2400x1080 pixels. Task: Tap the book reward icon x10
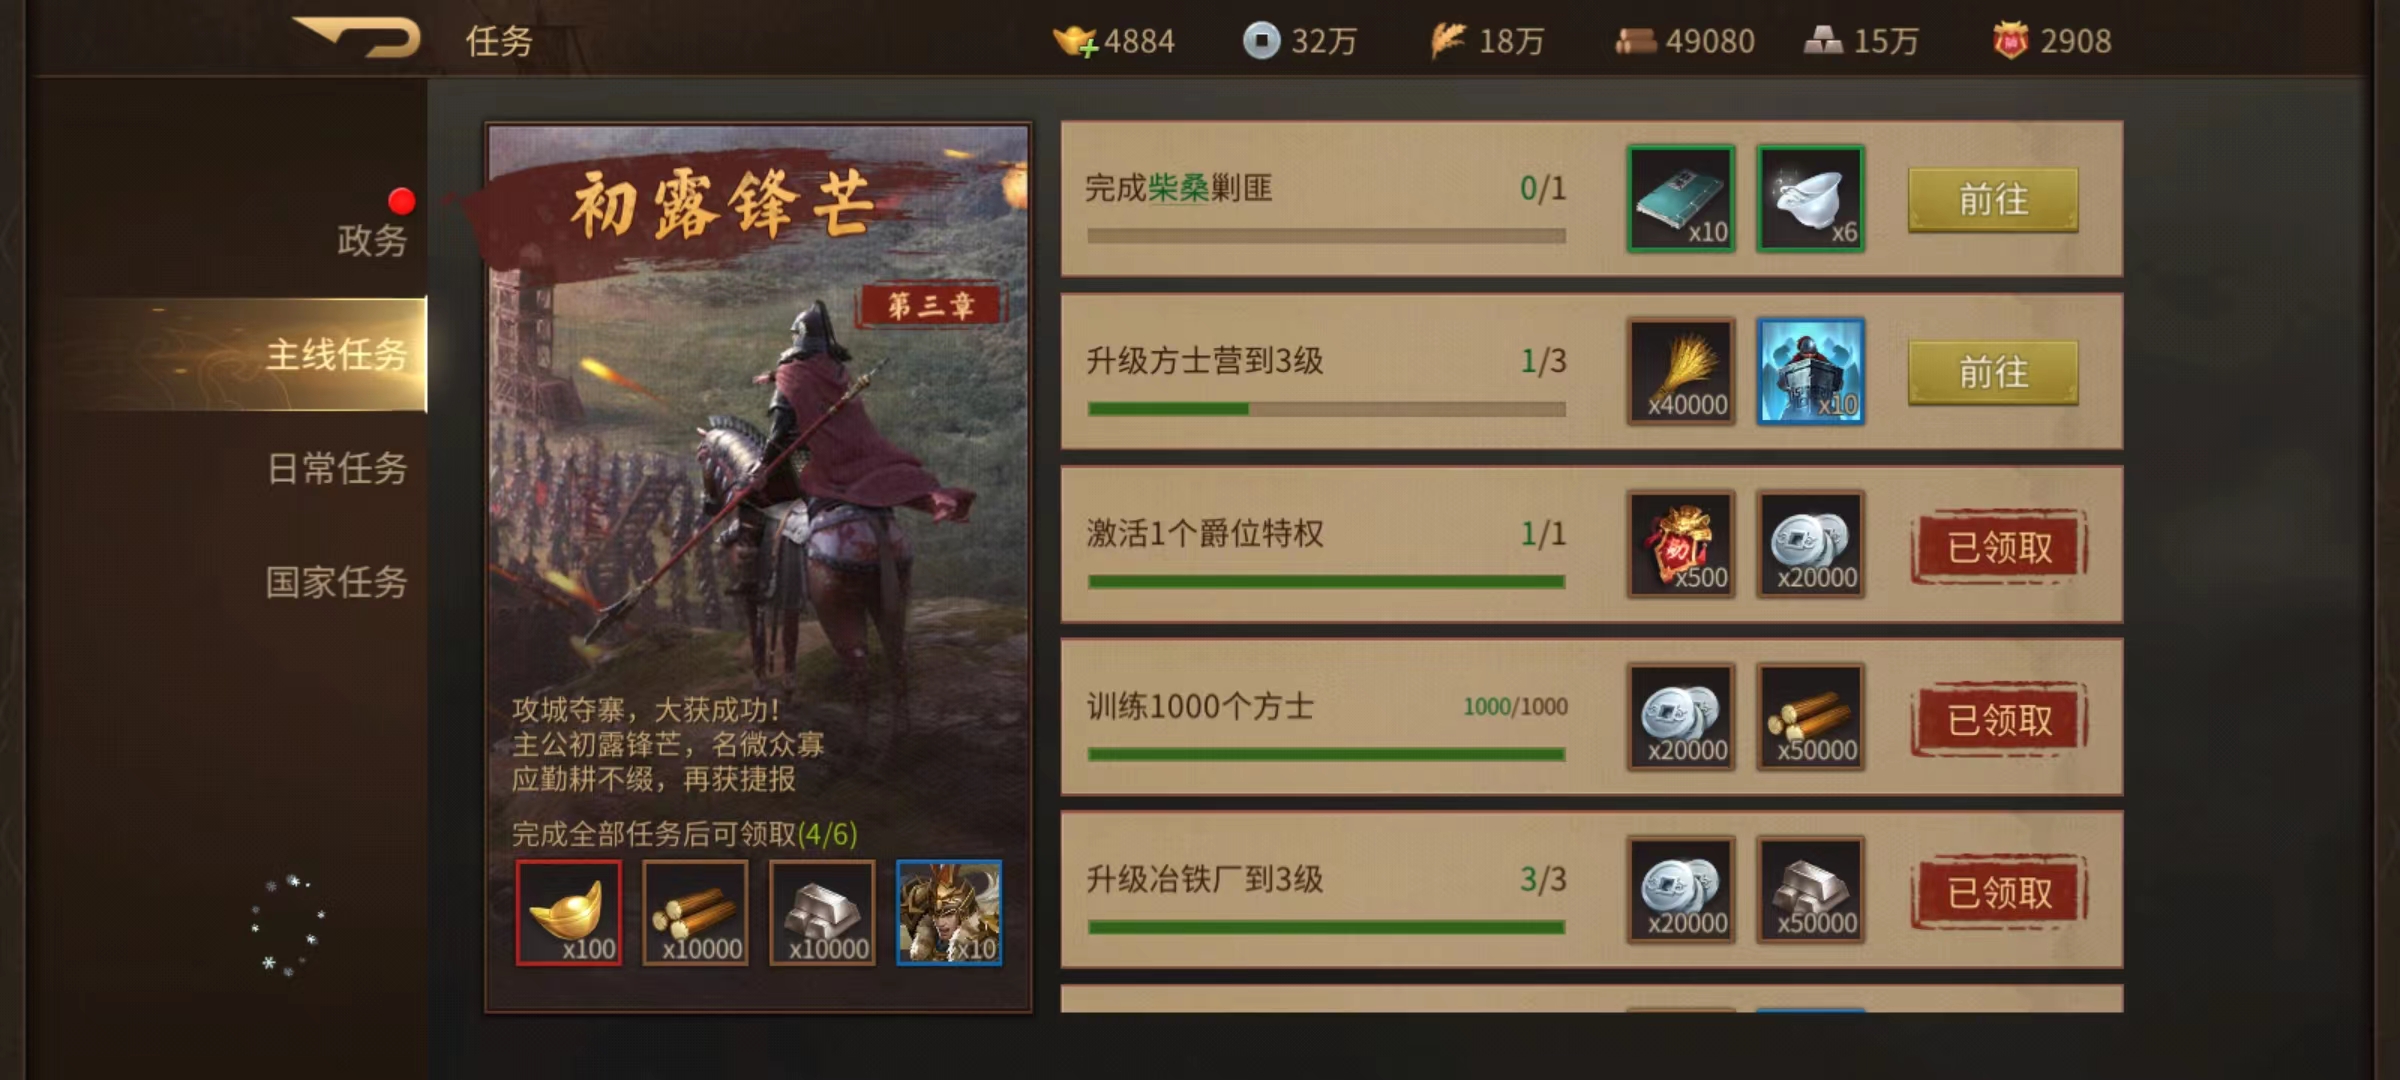coord(1681,198)
